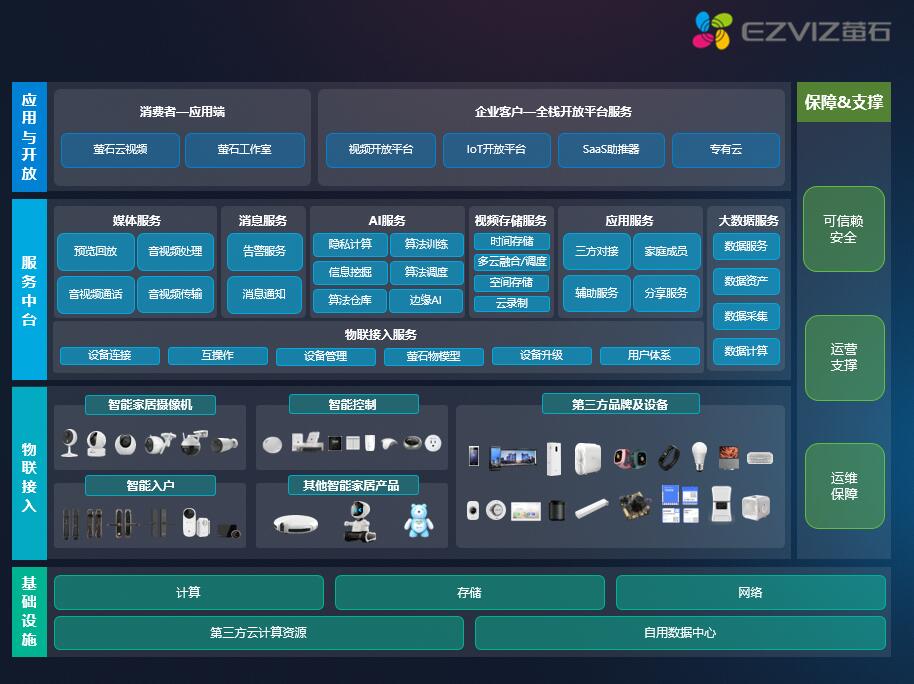Select the 用户体系 box

(x=649, y=356)
